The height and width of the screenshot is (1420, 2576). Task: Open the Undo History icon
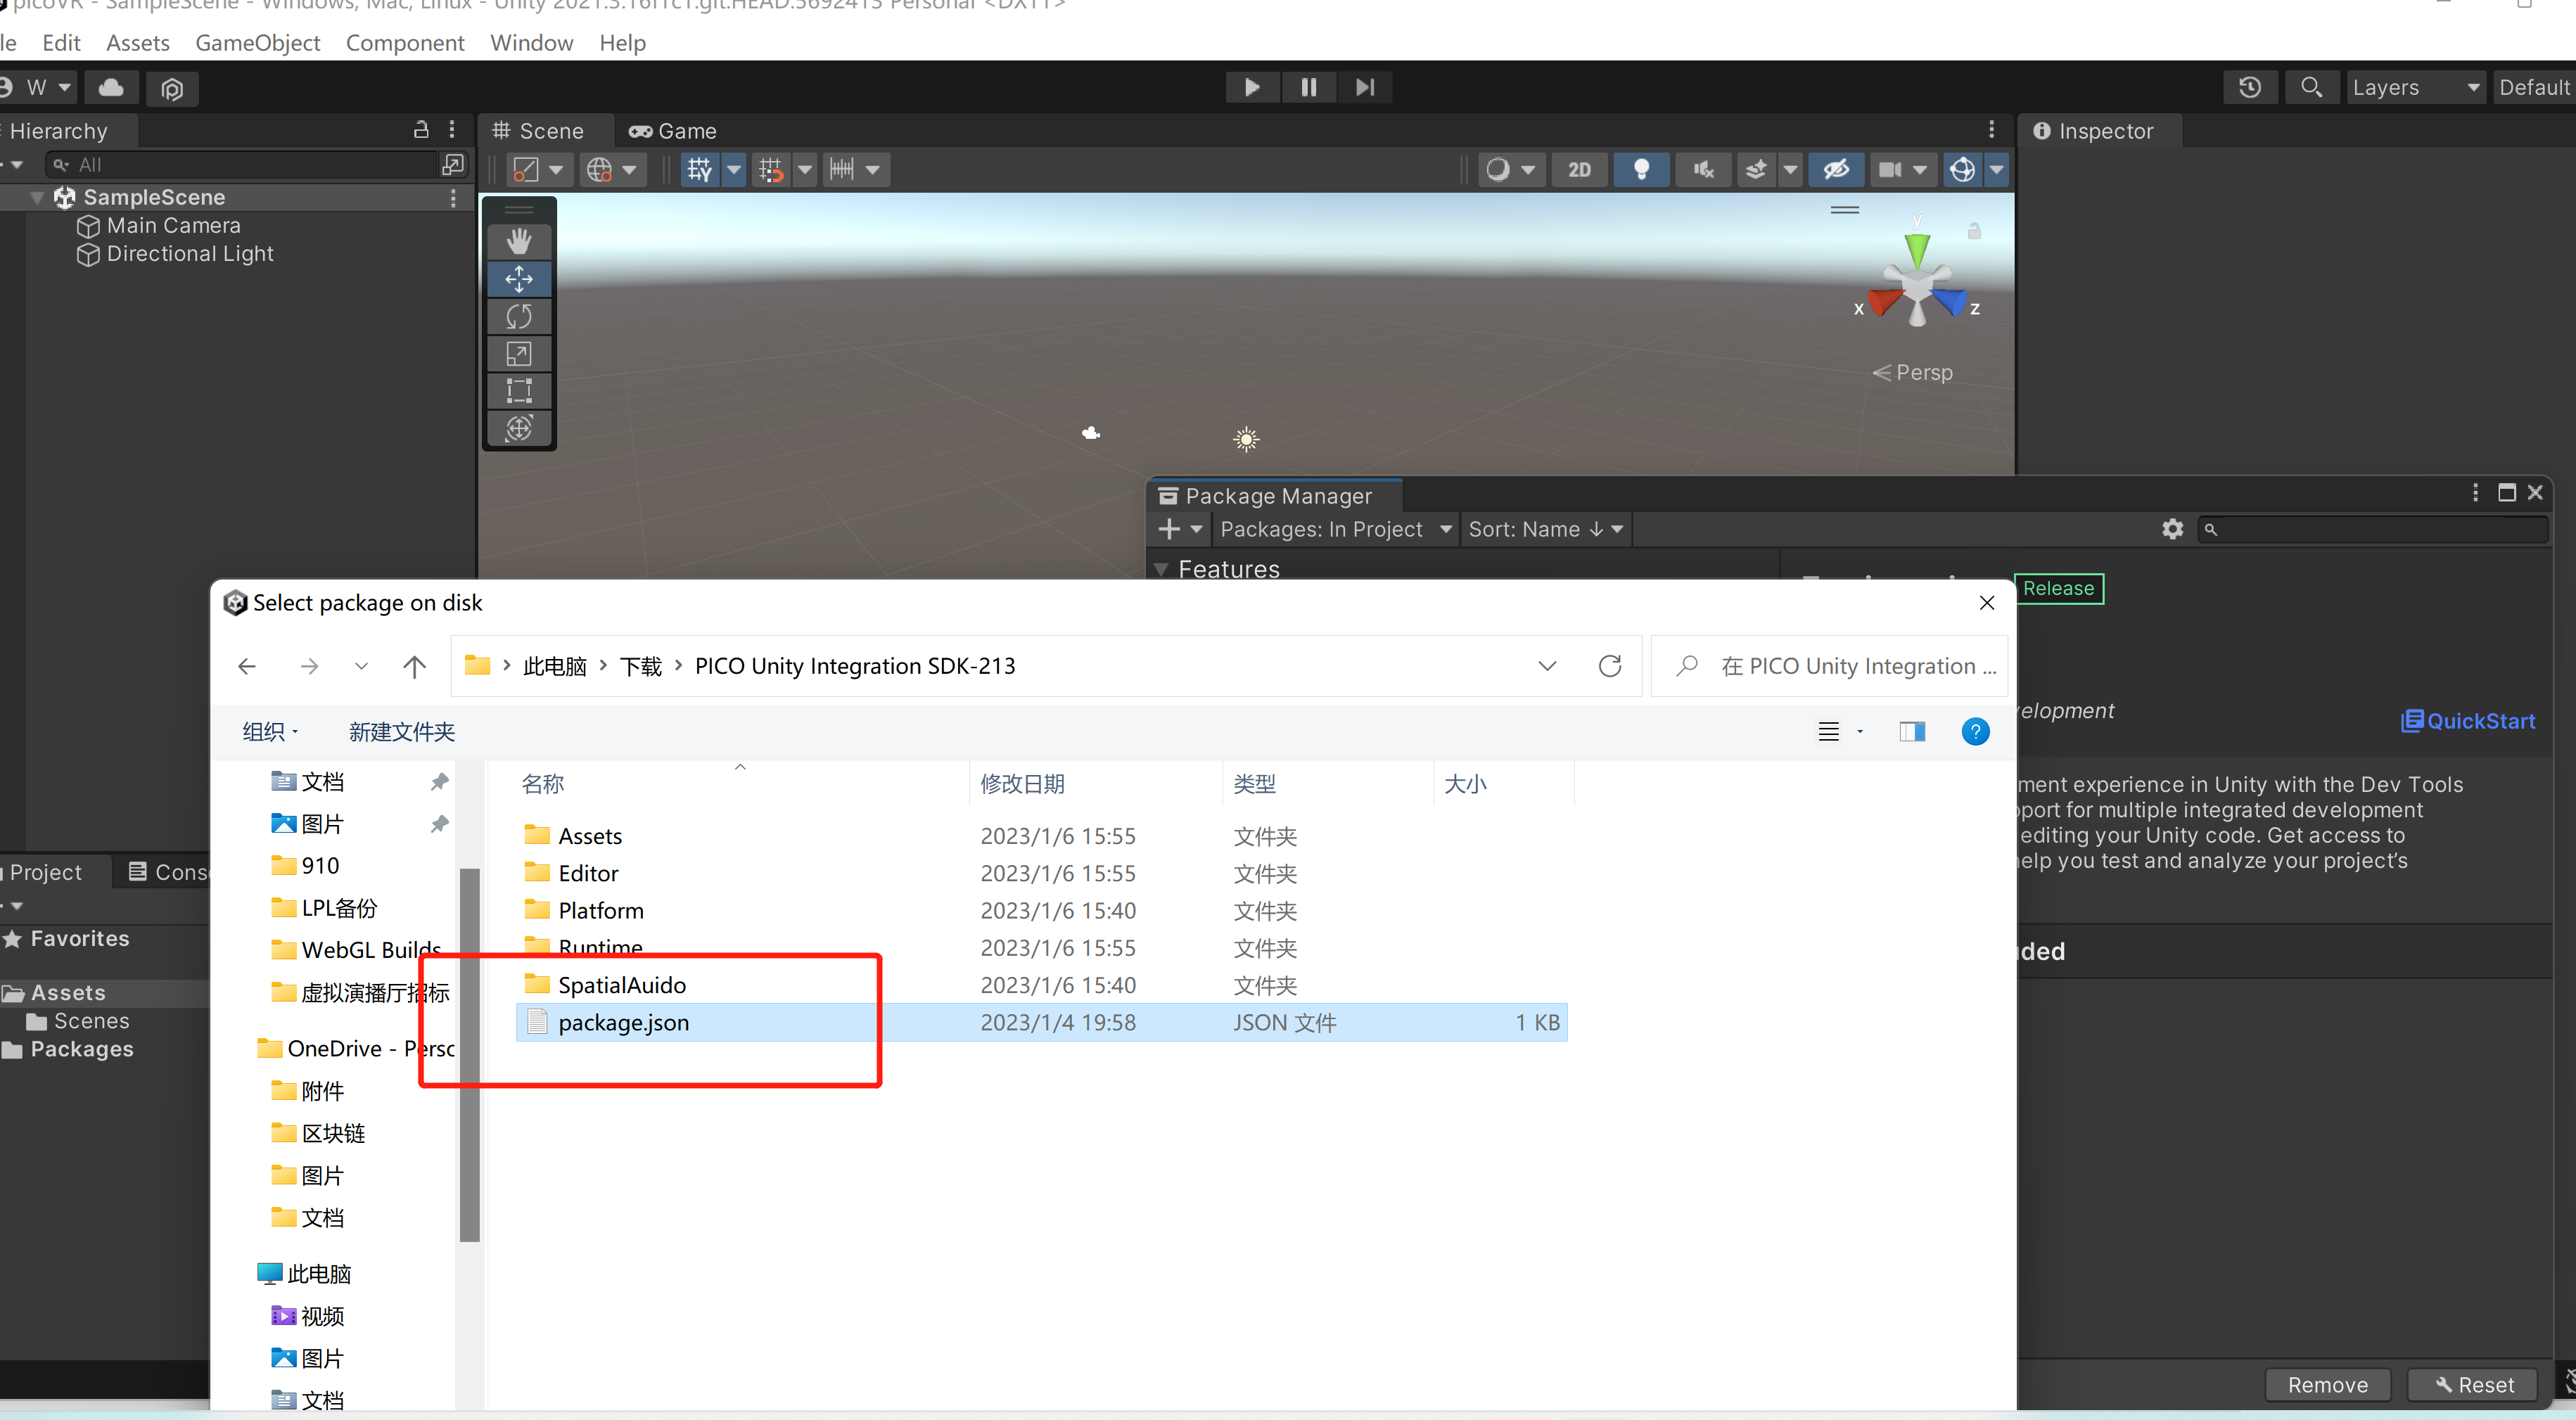2250,87
